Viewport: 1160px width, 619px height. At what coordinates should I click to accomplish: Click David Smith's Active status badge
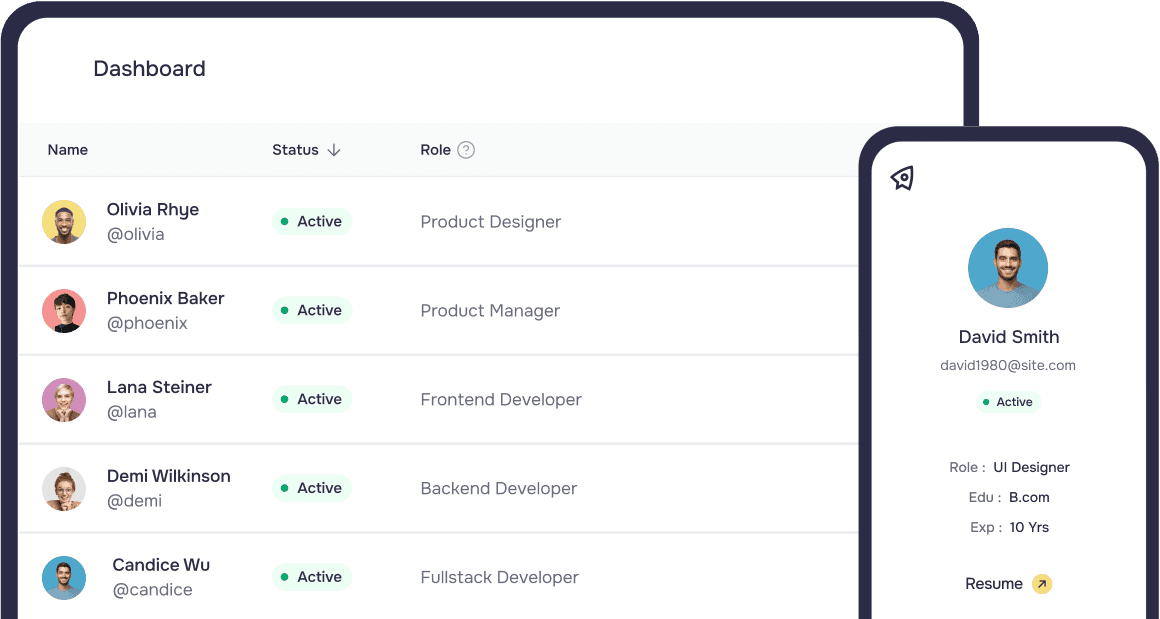click(1008, 402)
